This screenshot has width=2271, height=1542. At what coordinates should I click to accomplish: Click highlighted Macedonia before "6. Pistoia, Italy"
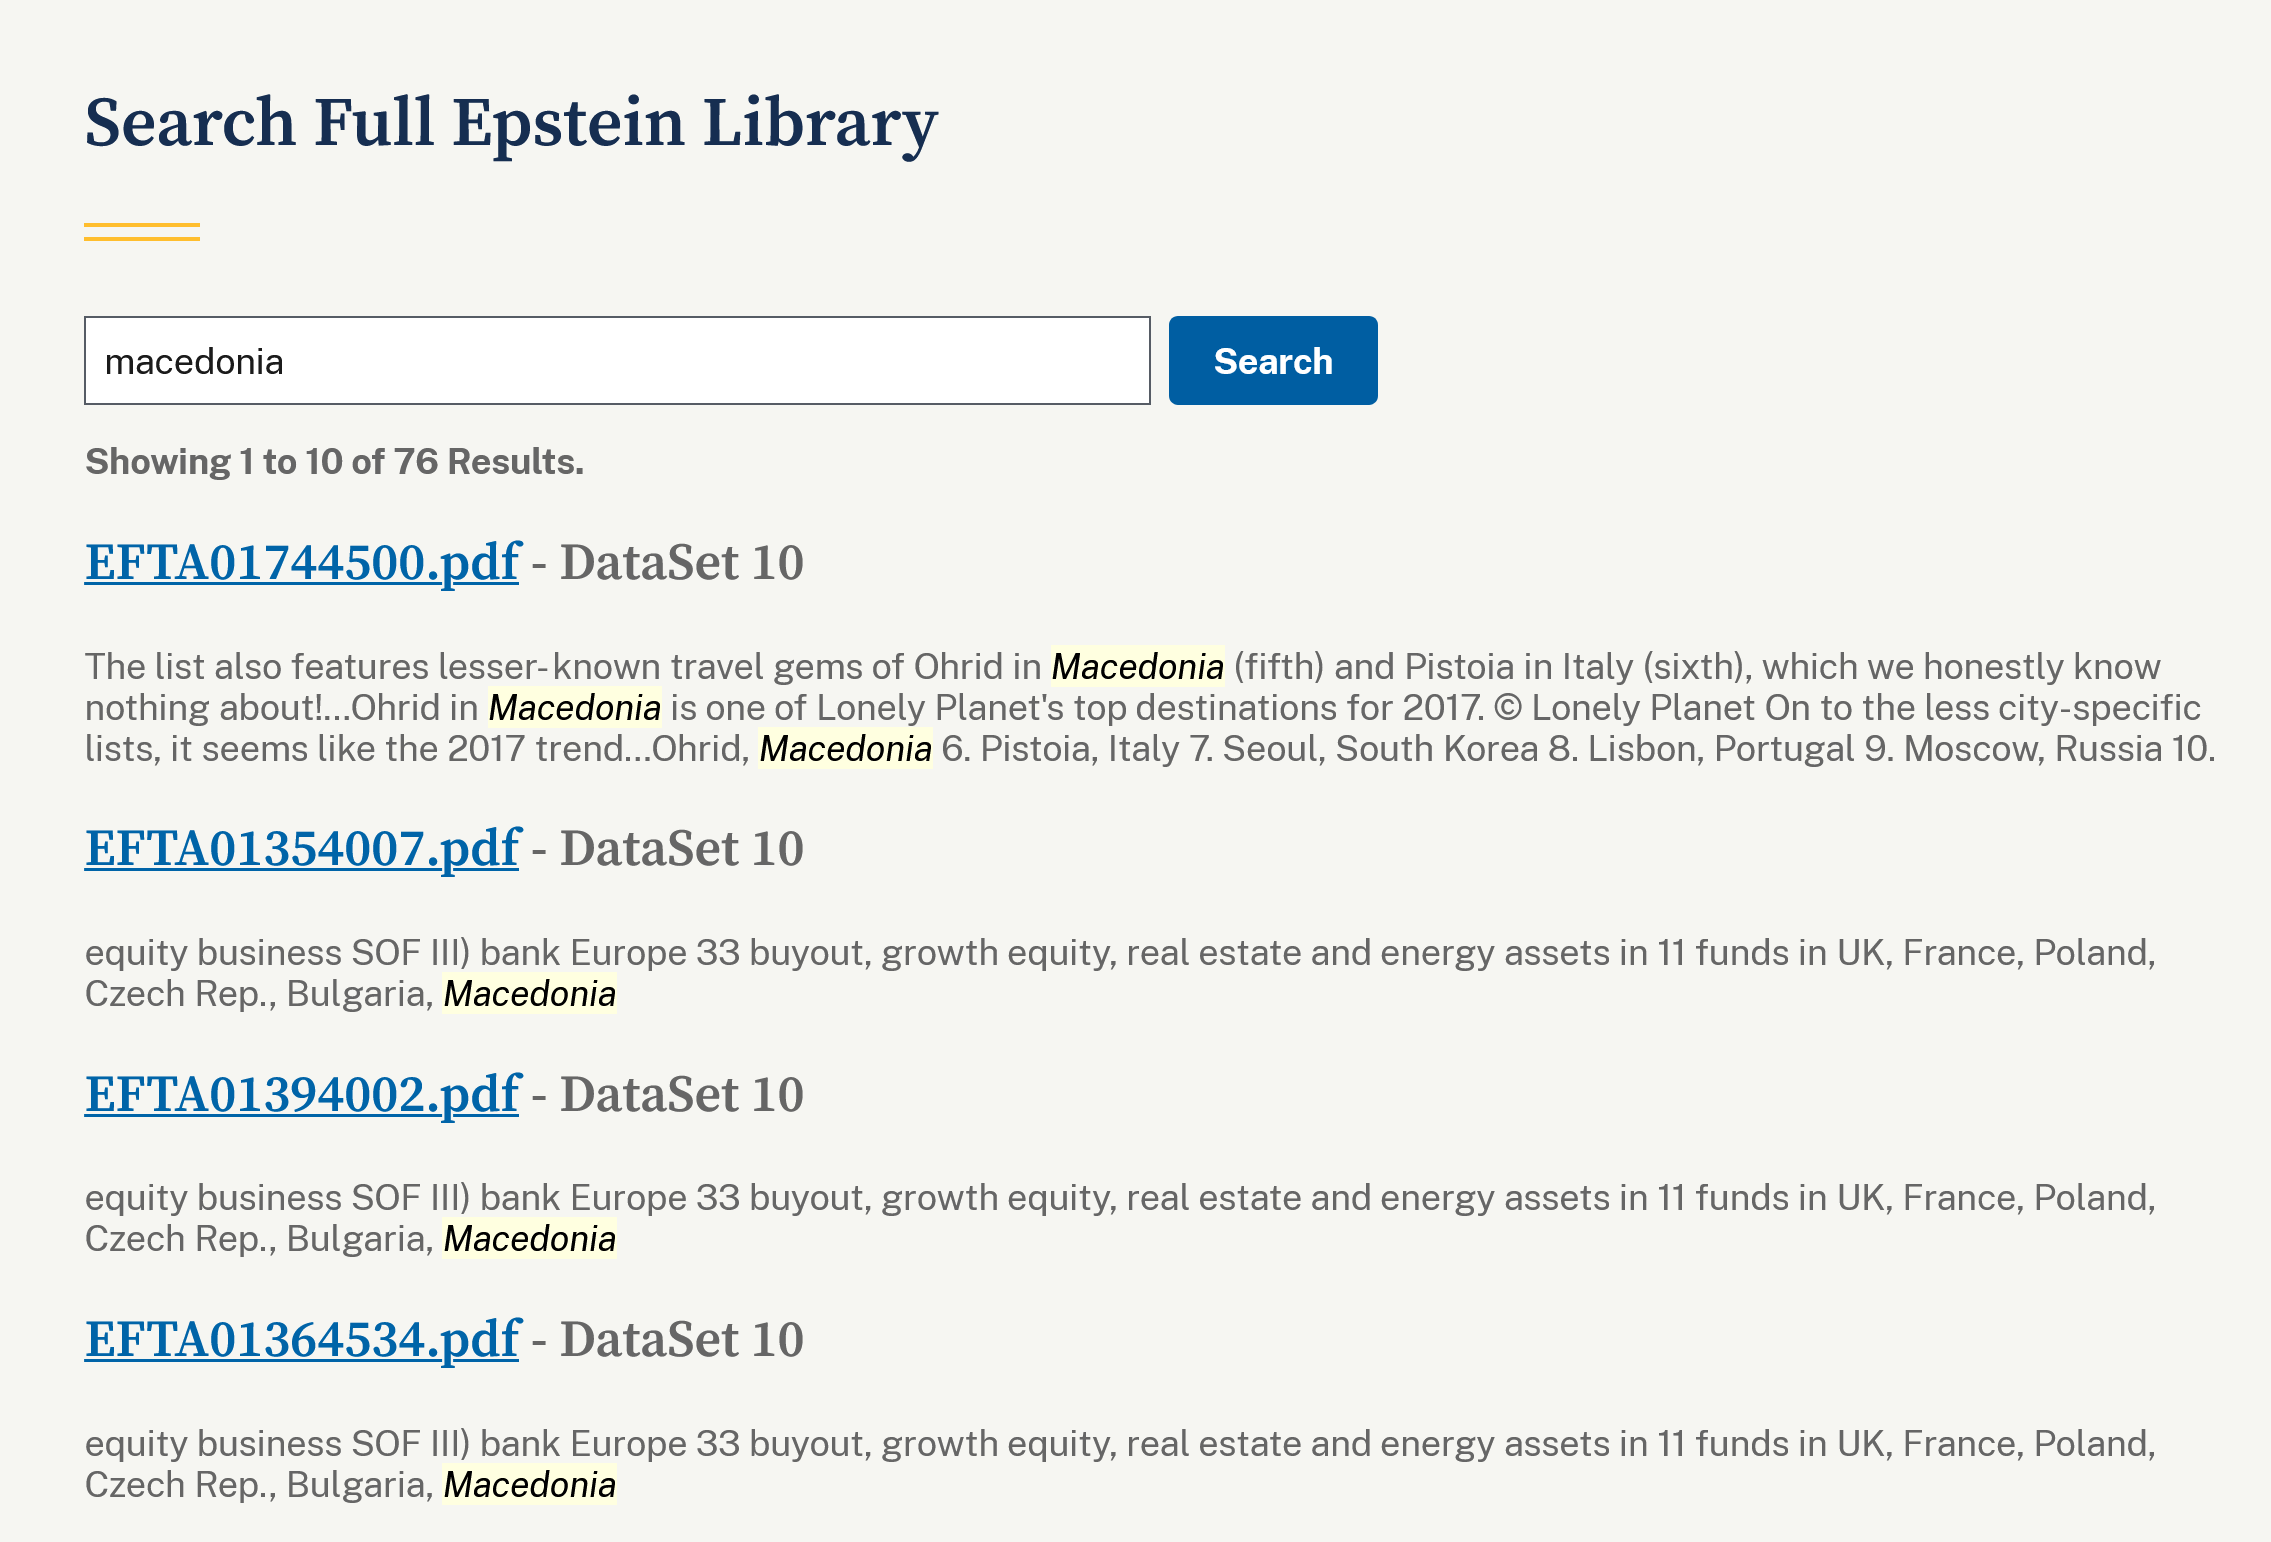click(845, 749)
